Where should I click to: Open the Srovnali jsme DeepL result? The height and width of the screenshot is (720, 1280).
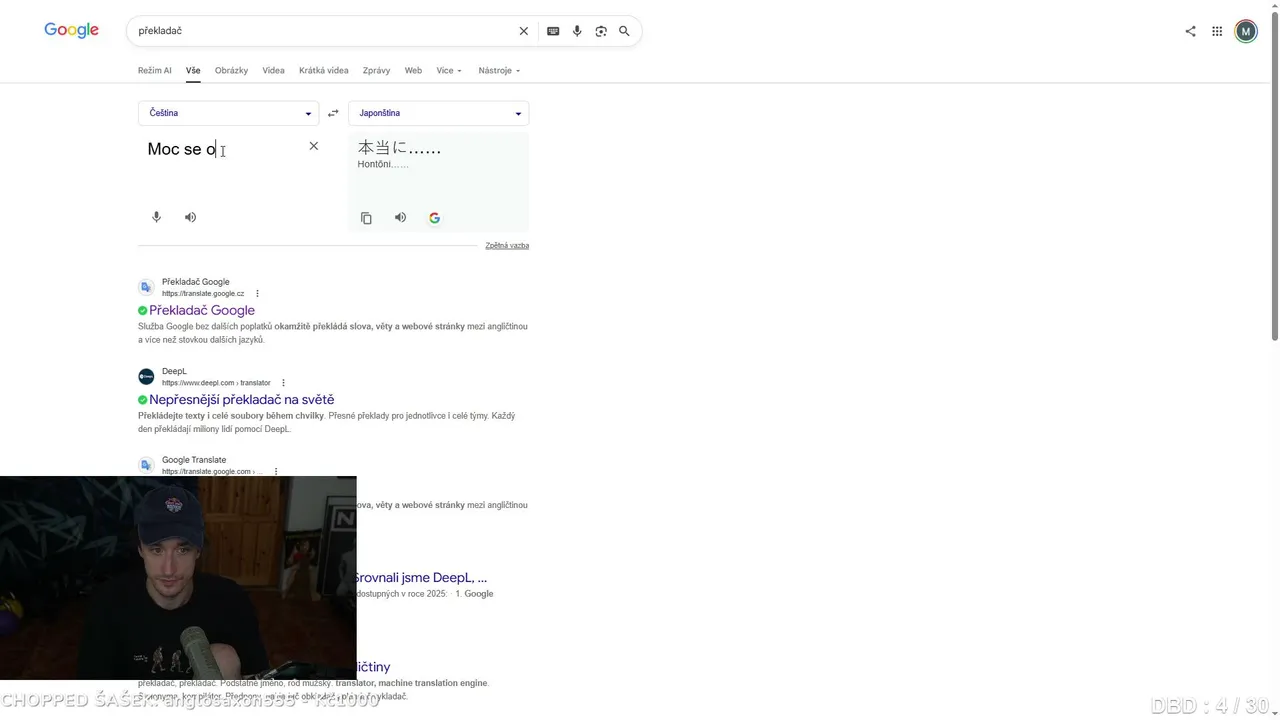click(x=420, y=577)
